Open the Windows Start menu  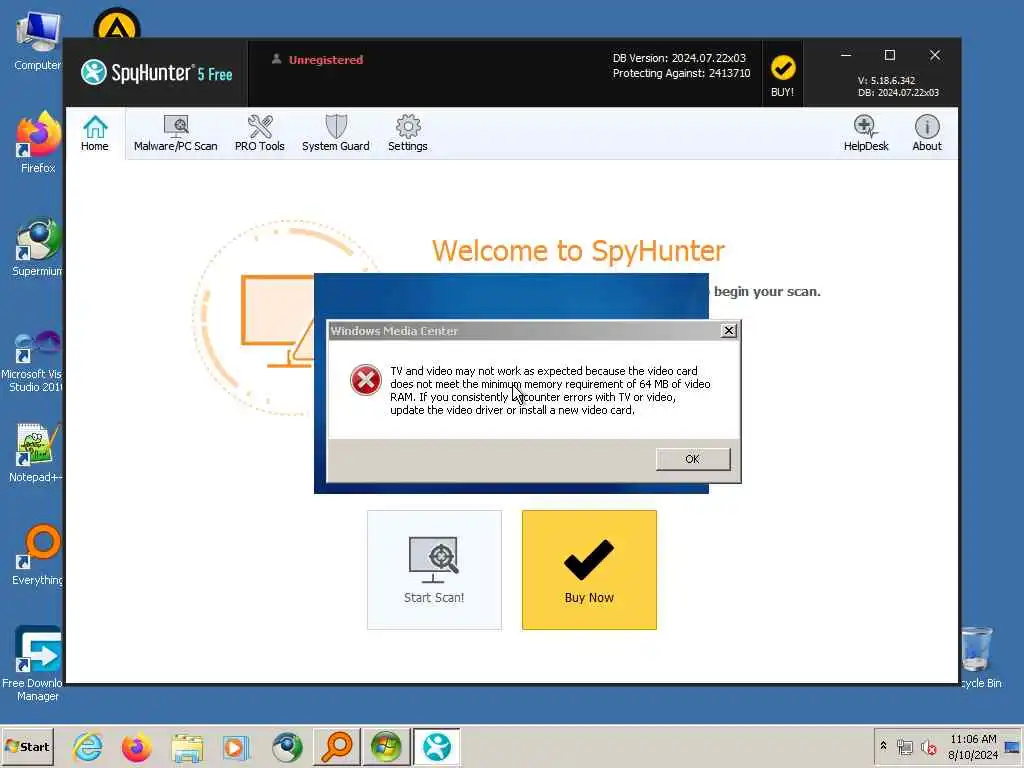click(27, 746)
